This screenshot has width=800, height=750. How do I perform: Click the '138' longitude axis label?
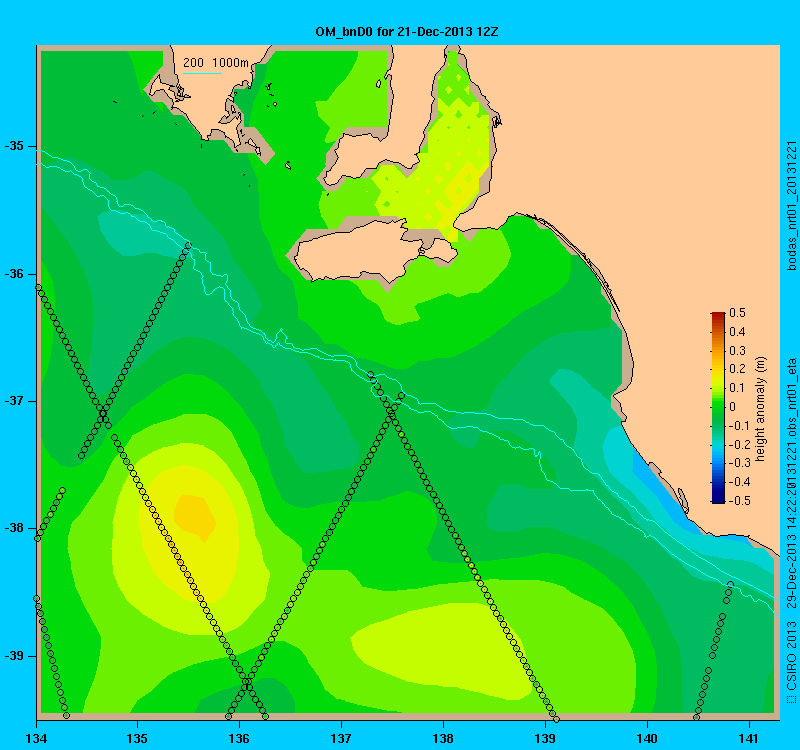point(443,738)
